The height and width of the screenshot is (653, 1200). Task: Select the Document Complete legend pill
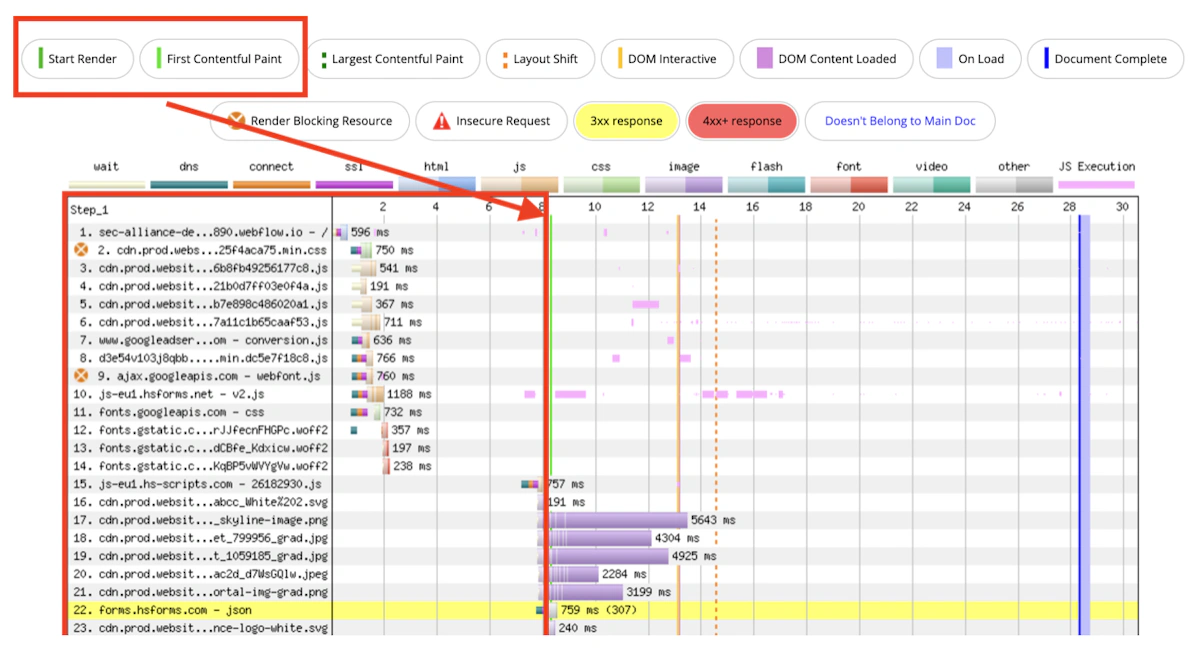pyautogui.click(x=1105, y=59)
